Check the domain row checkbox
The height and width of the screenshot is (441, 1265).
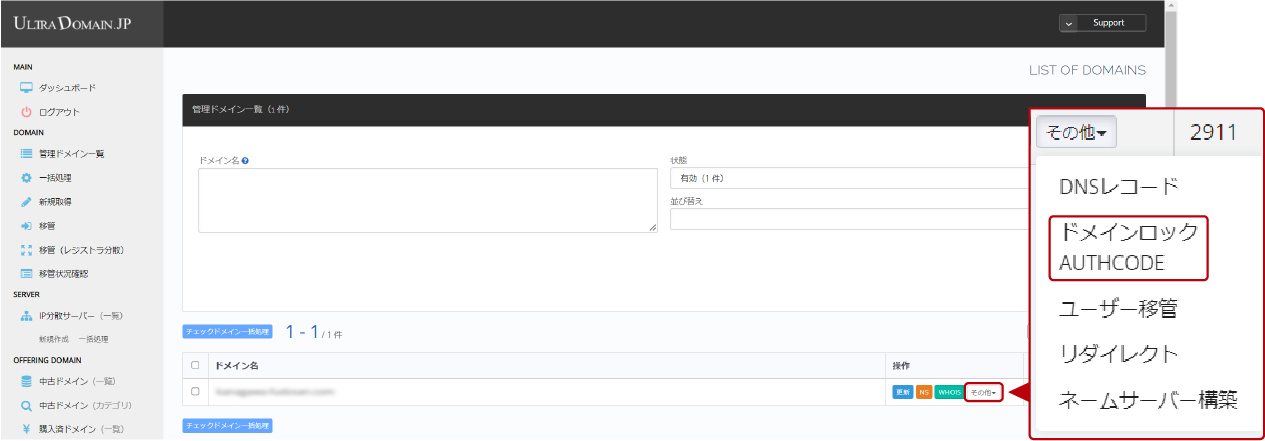tap(195, 391)
